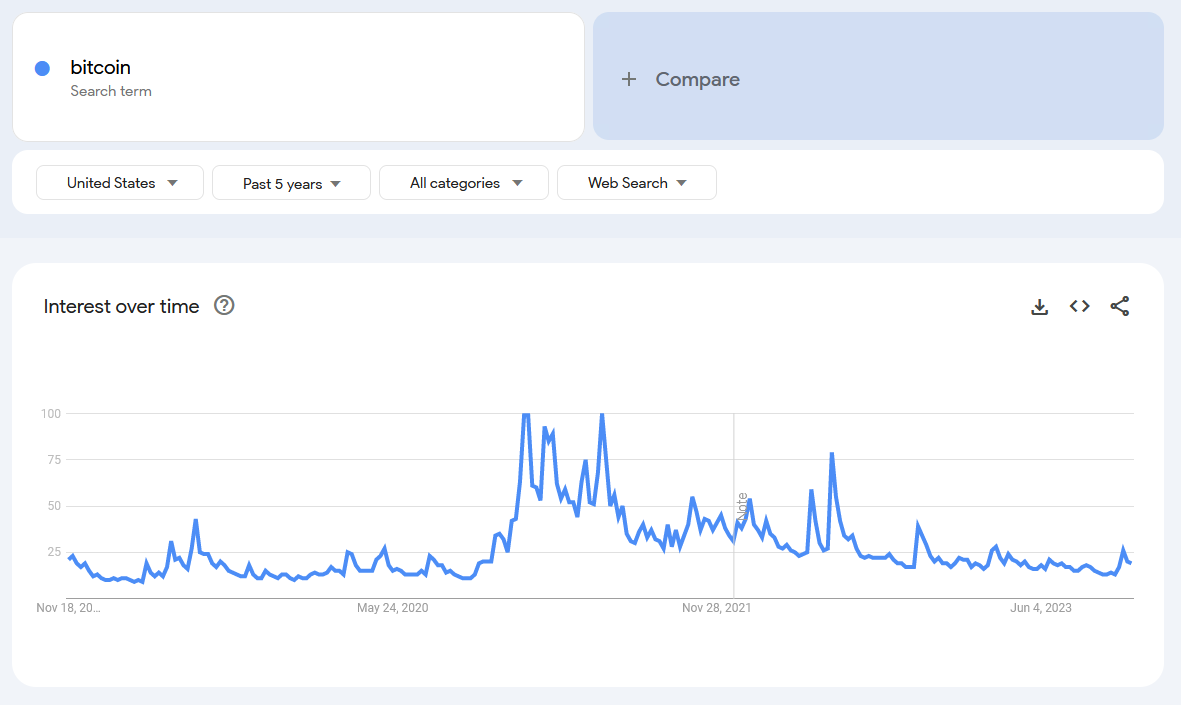Image resolution: width=1181 pixels, height=705 pixels.
Task: Open the embed code icon
Action: [x=1079, y=306]
